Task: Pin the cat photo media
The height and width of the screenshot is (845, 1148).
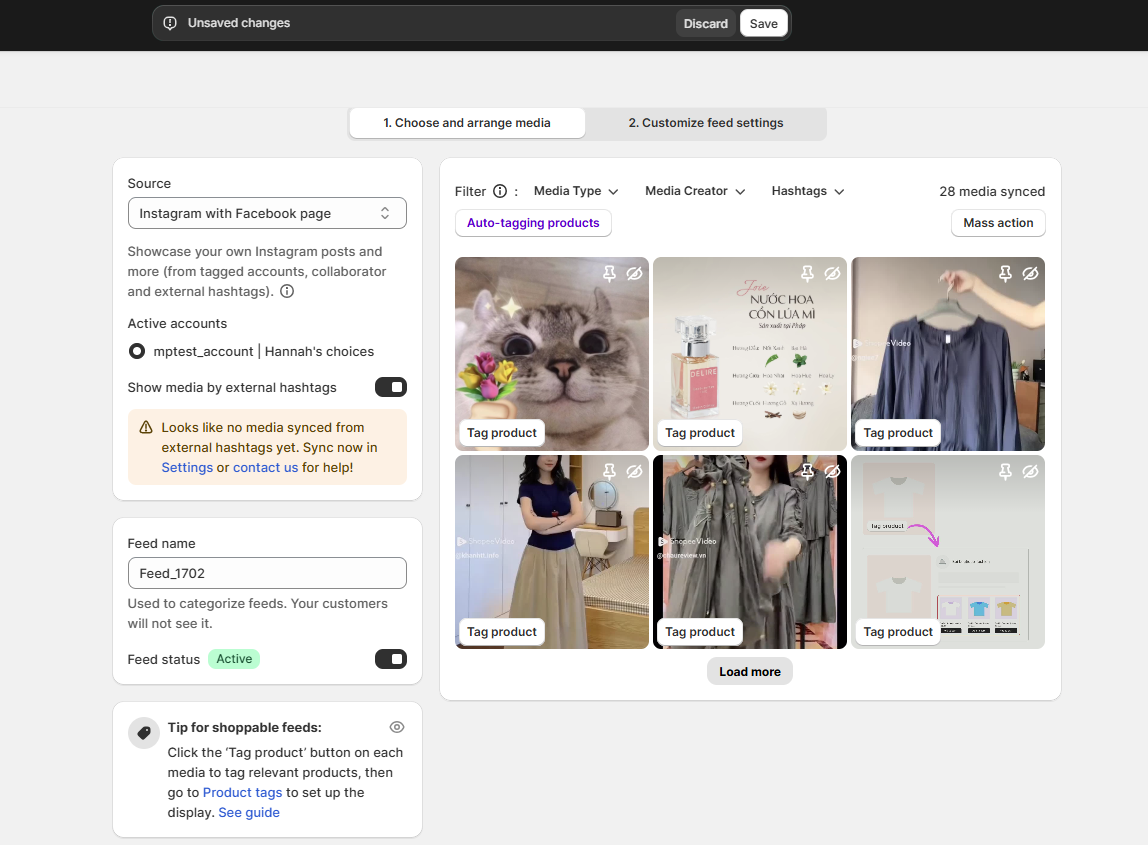Action: click(610, 273)
